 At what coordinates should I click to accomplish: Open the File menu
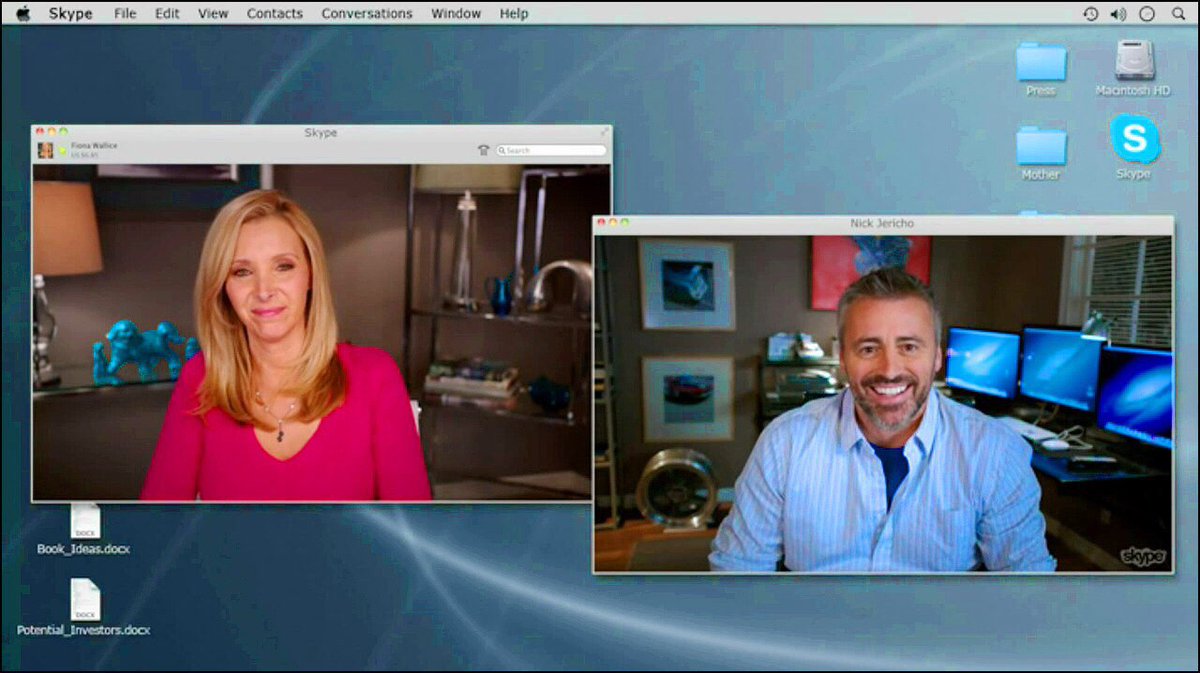(x=125, y=14)
